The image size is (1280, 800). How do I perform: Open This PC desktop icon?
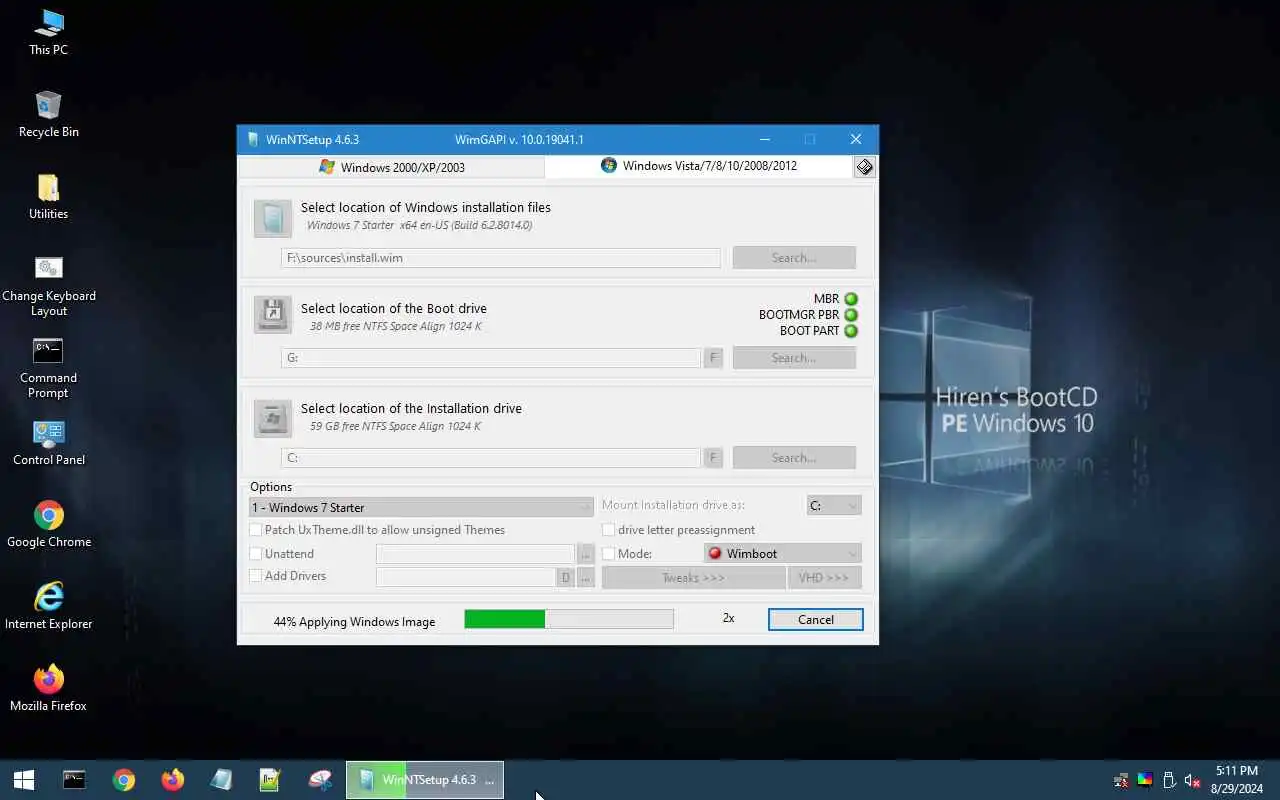(48, 32)
